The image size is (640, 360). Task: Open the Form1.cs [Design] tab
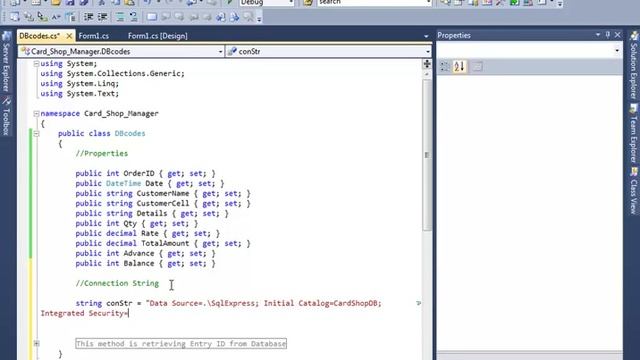pos(158,36)
